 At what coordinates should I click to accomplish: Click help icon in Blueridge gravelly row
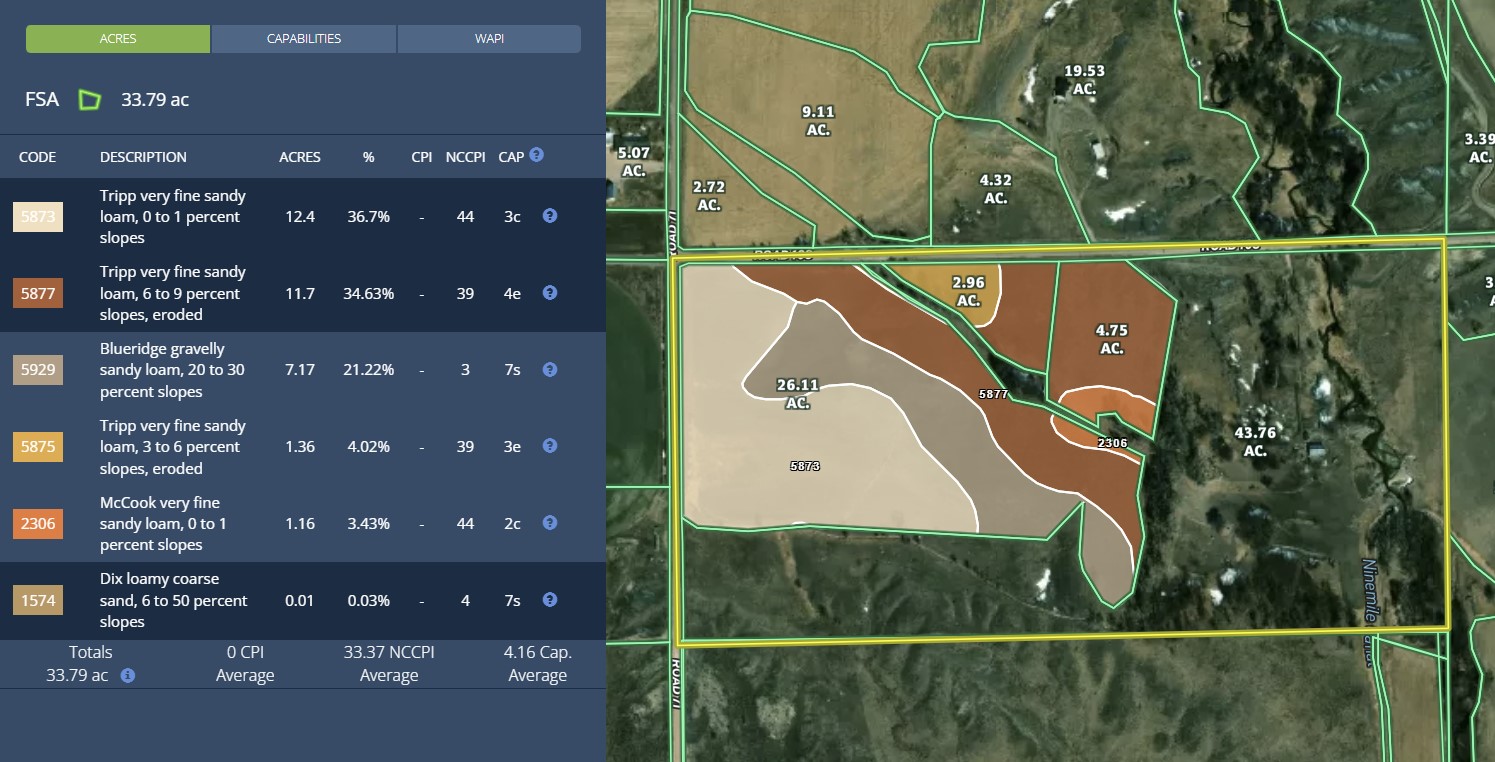549,370
